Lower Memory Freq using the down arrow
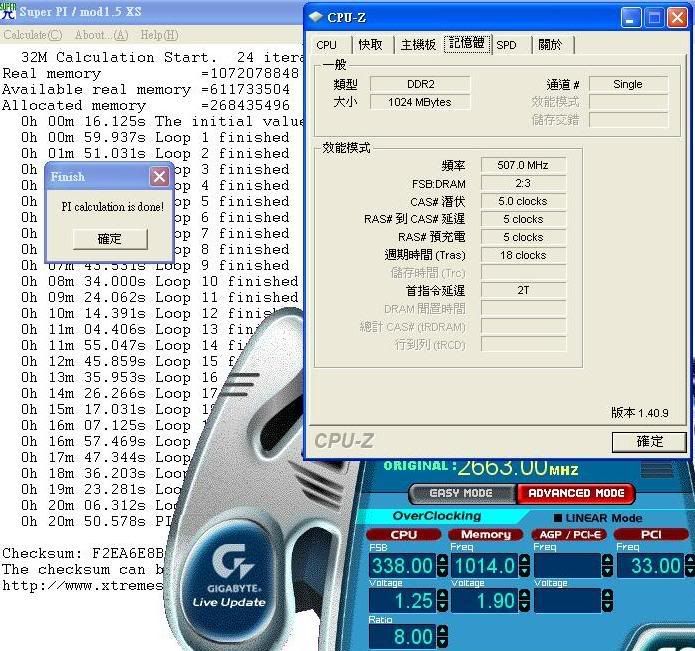This screenshot has height=651, width=695. coord(524,571)
